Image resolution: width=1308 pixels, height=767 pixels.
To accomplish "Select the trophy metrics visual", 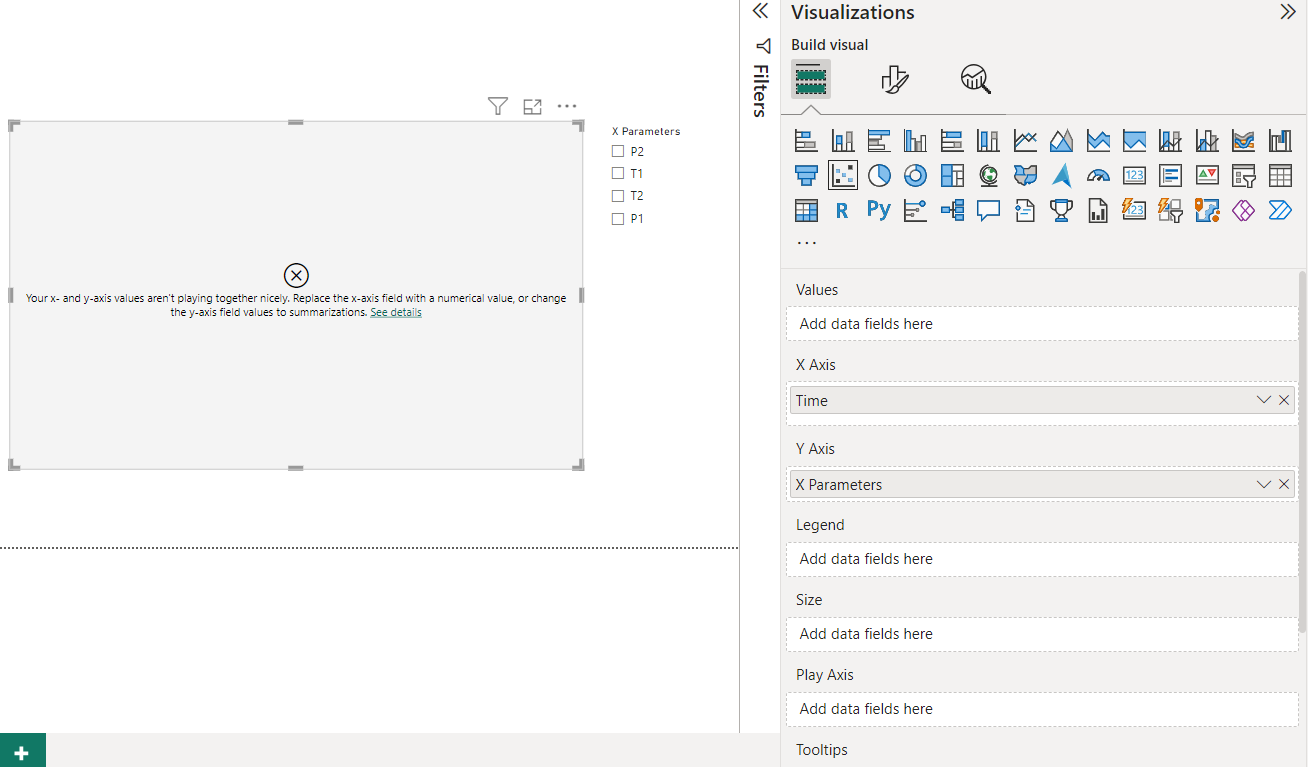I will [x=1061, y=210].
